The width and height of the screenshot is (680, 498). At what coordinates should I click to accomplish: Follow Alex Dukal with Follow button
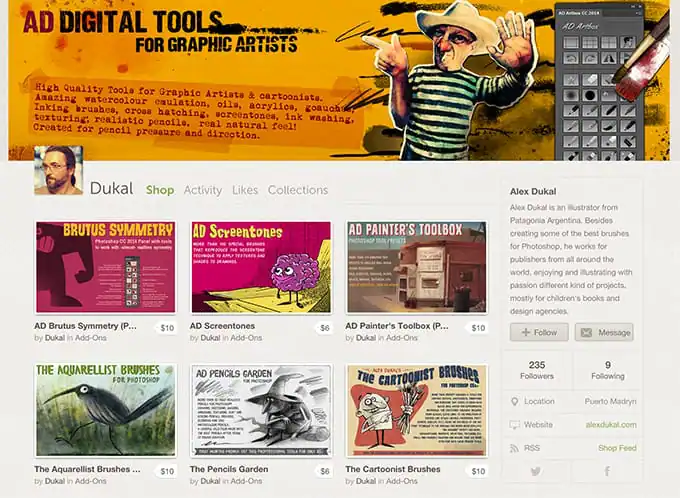[539, 332]
